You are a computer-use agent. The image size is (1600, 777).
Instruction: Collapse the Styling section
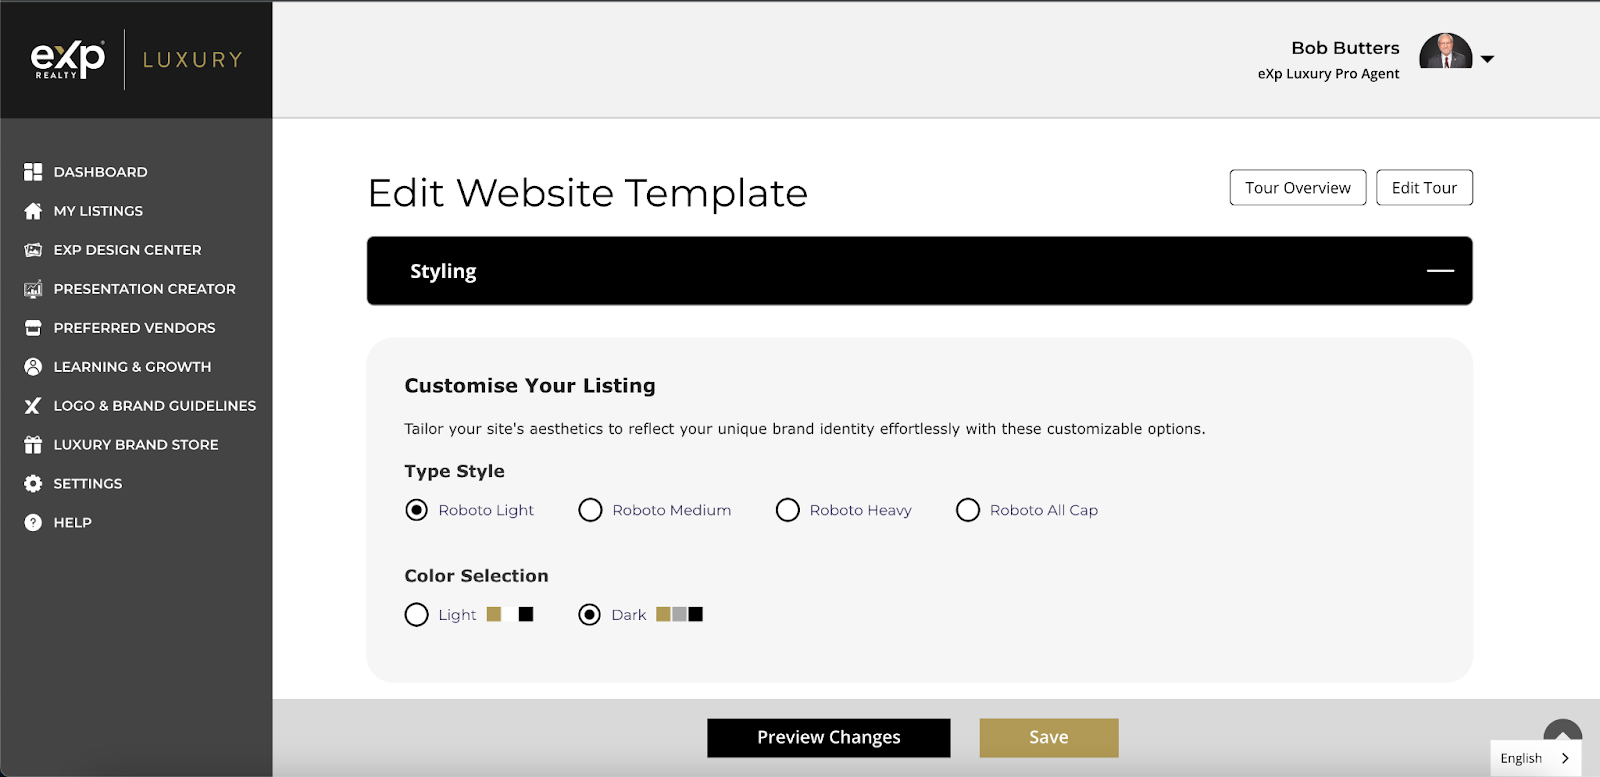click(x=1440, y=271)
